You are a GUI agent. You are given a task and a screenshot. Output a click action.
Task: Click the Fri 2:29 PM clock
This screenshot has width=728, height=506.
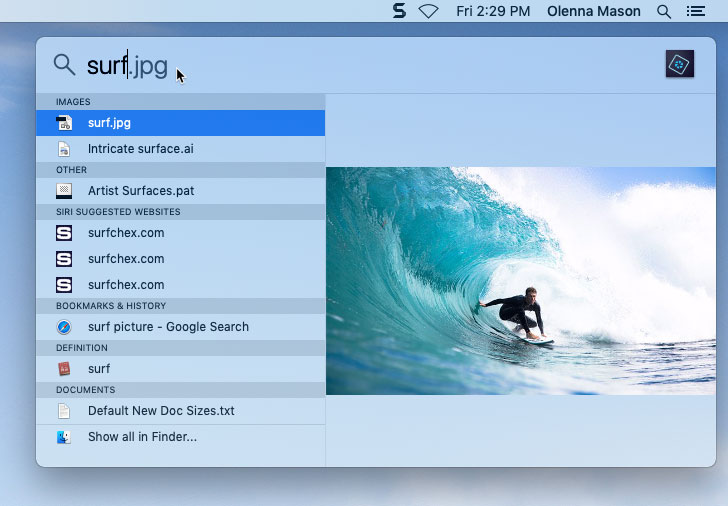(493, 11)
